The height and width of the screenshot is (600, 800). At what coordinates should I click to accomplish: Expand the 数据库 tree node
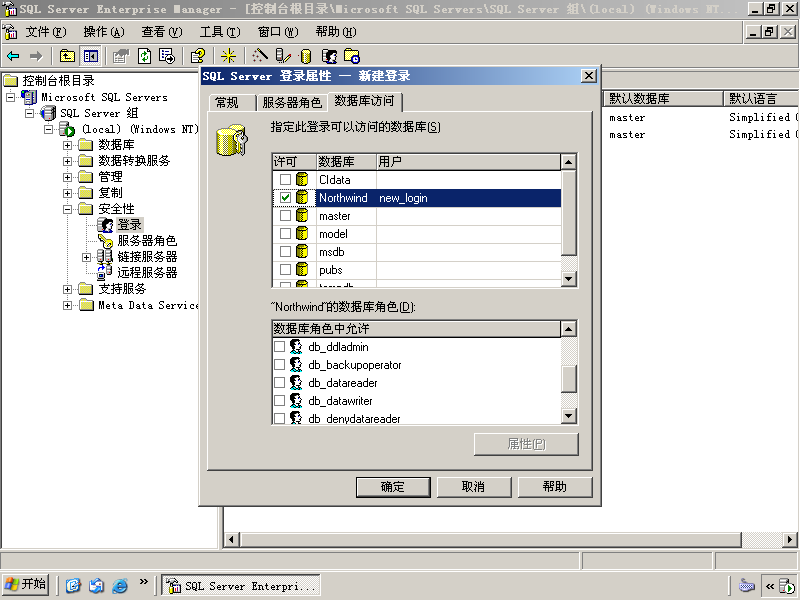[x=67, y=145]
